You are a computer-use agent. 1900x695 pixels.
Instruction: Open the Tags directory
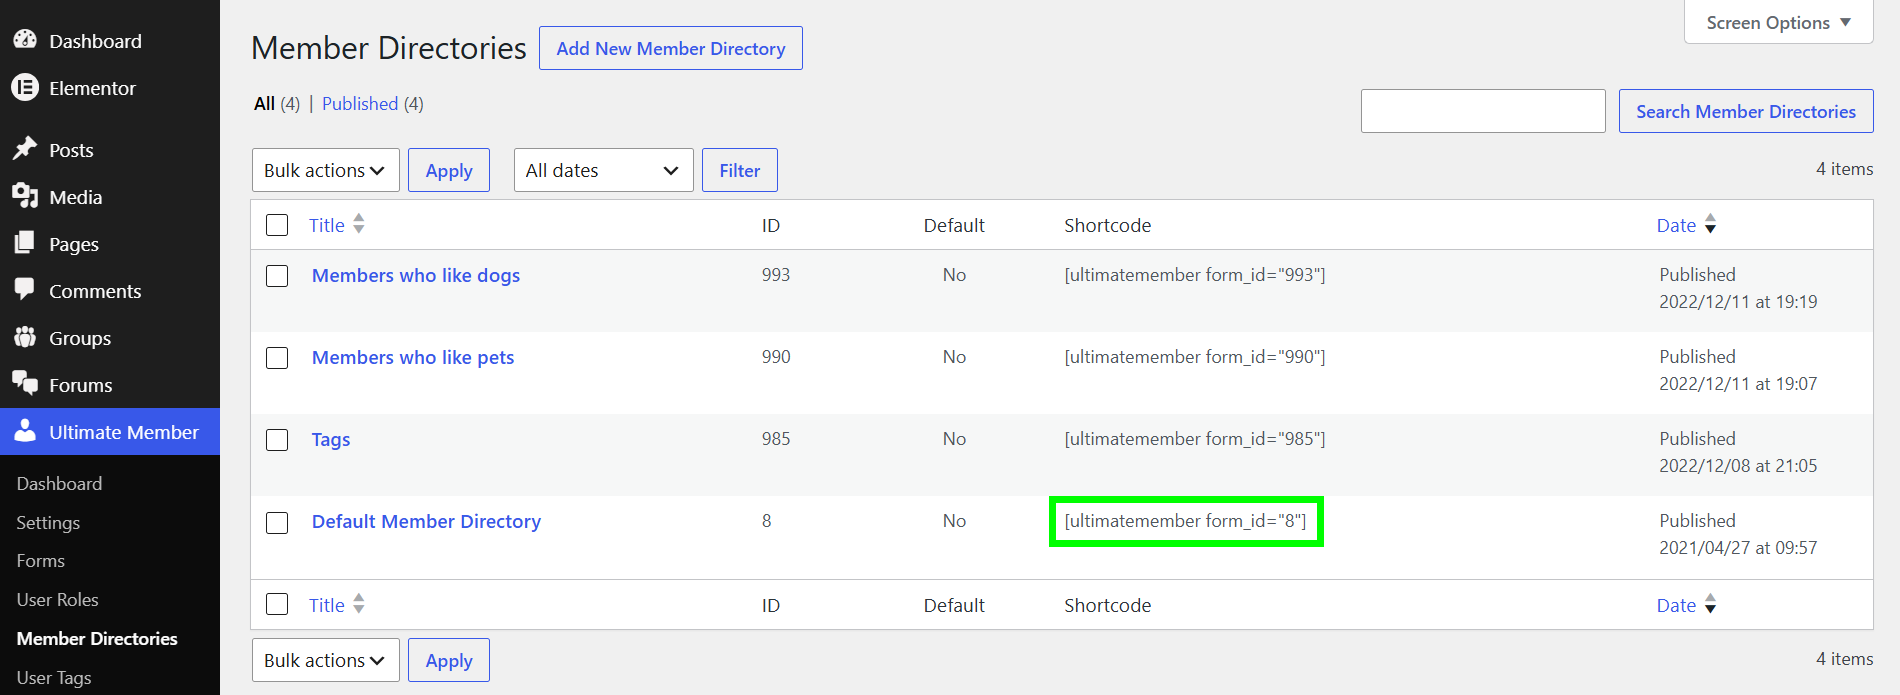pos(331,440)
